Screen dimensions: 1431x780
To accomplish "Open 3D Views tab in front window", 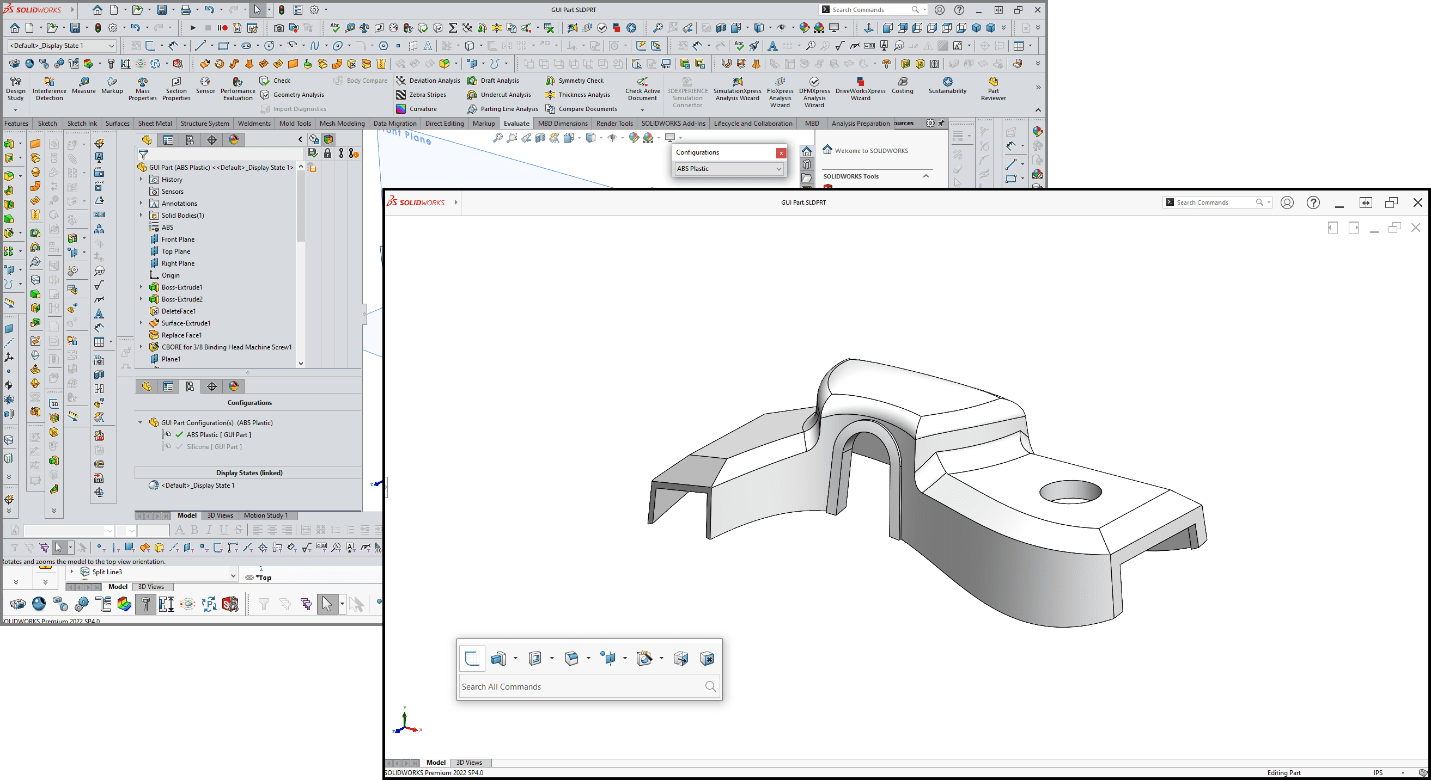I will click(468, 763).
